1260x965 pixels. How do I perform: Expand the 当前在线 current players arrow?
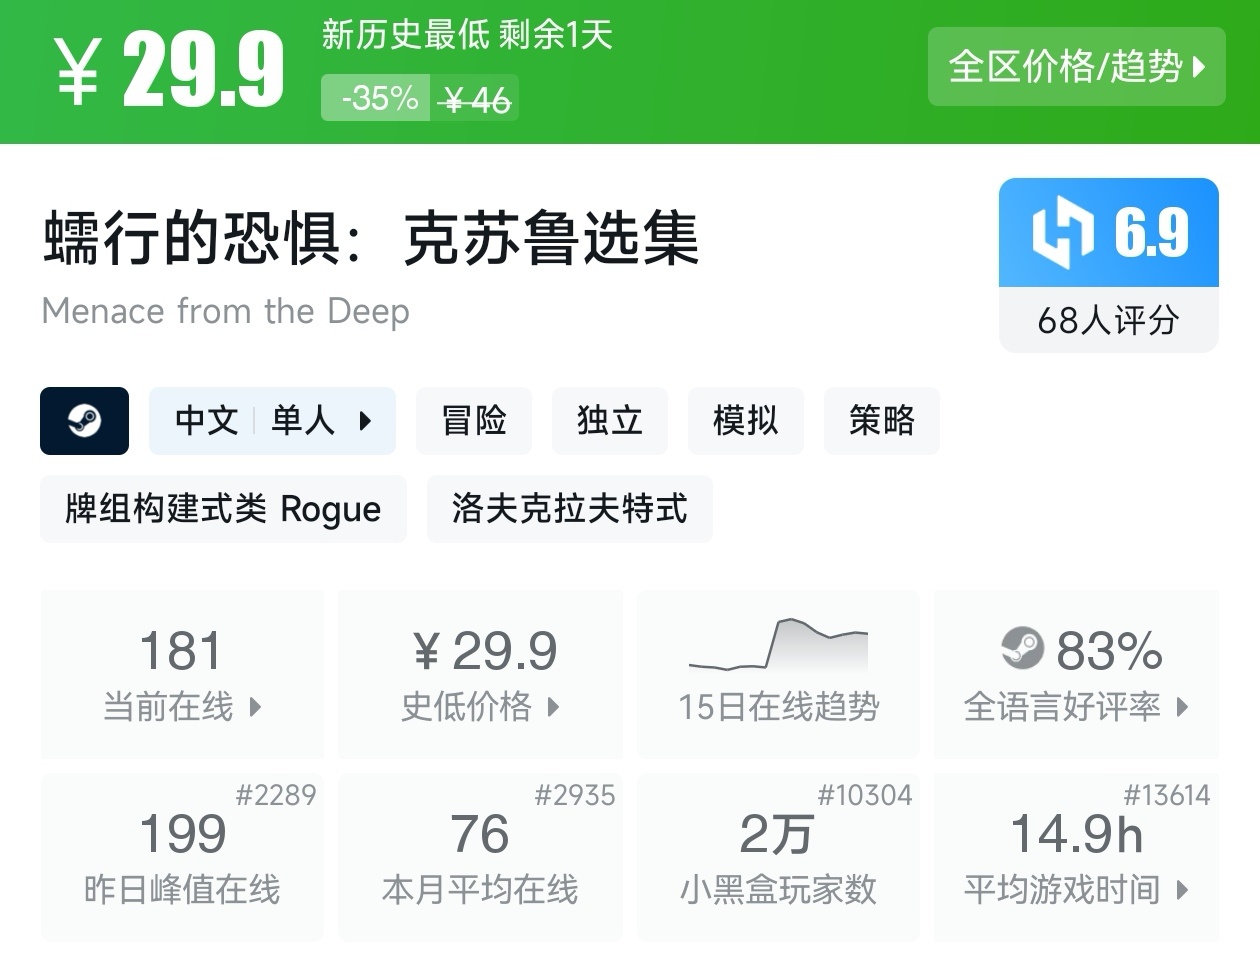click(255, 708)
